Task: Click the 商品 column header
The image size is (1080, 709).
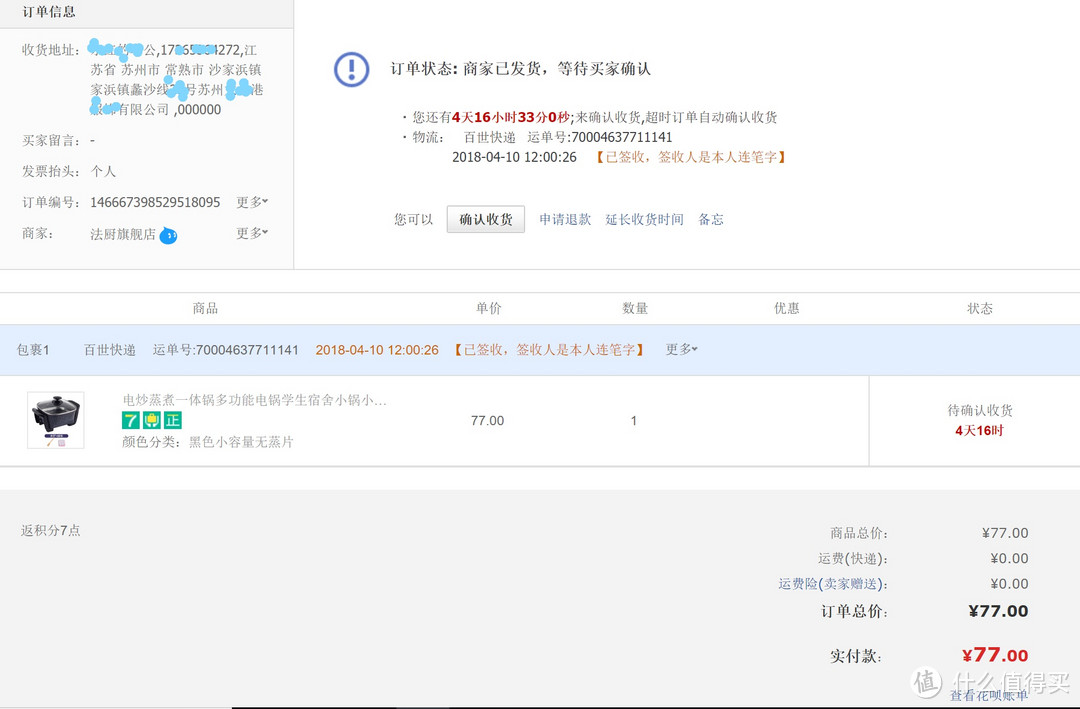Action: (x=205, y=308)
